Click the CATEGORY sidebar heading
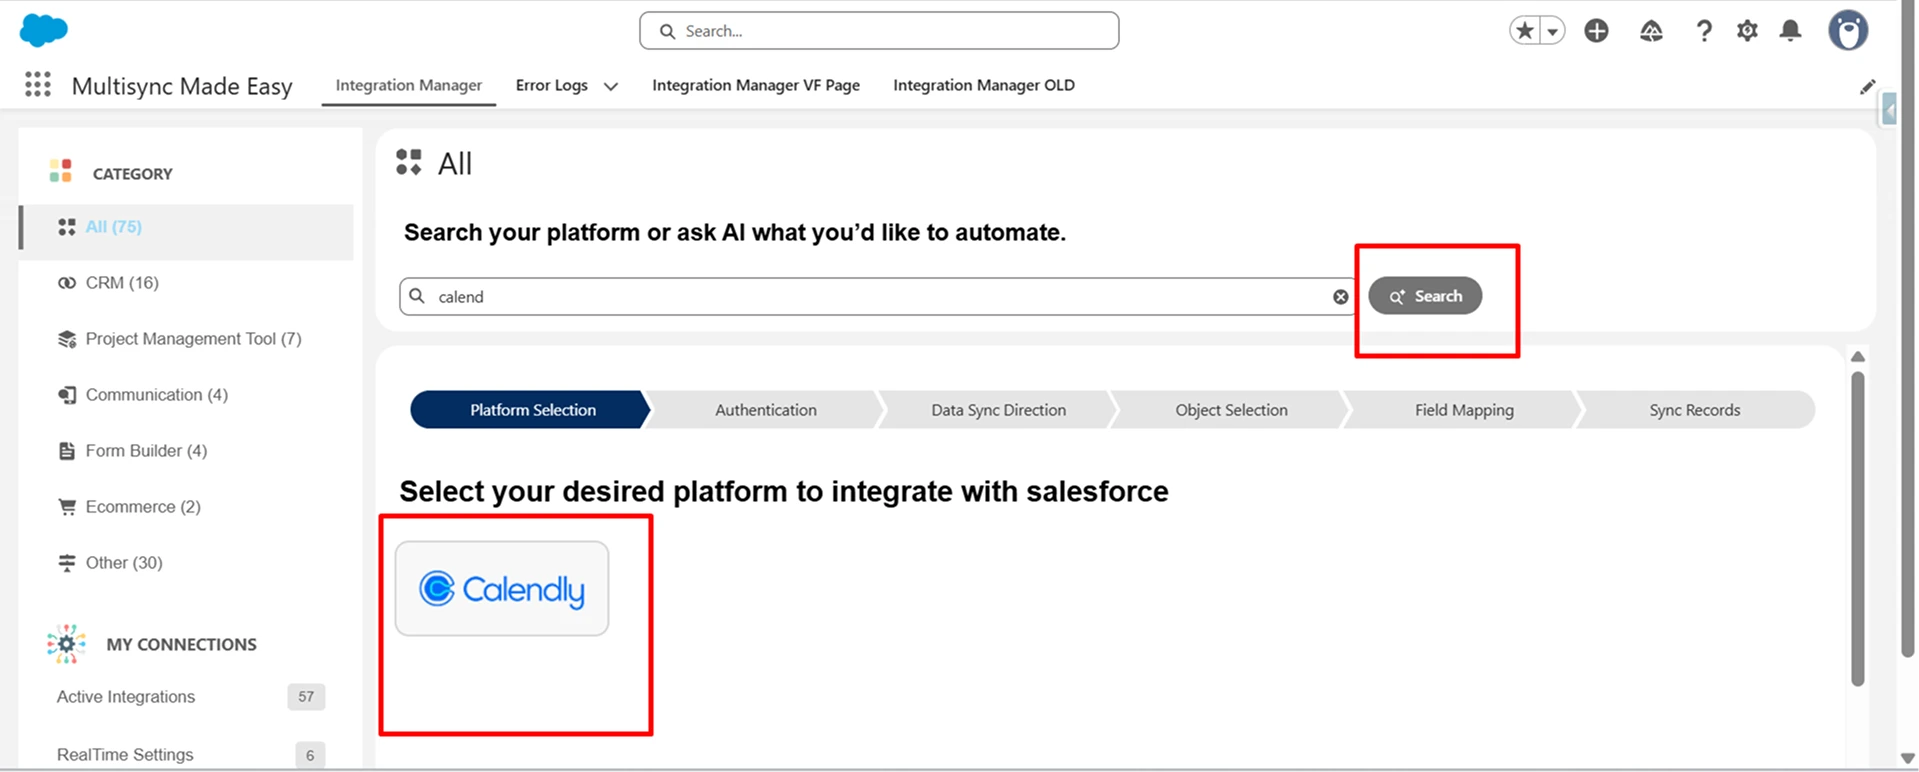The image size is (1919, 772). (133, 174)
